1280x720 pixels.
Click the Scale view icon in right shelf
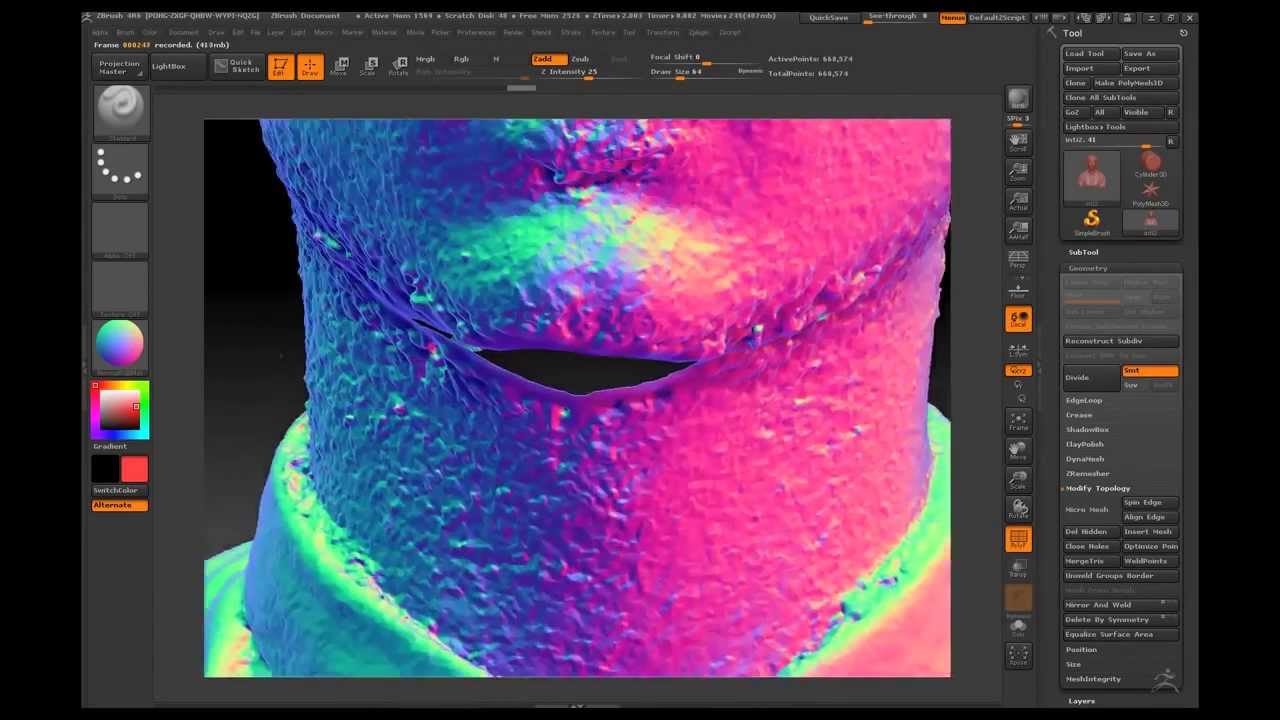(1018, 480)
